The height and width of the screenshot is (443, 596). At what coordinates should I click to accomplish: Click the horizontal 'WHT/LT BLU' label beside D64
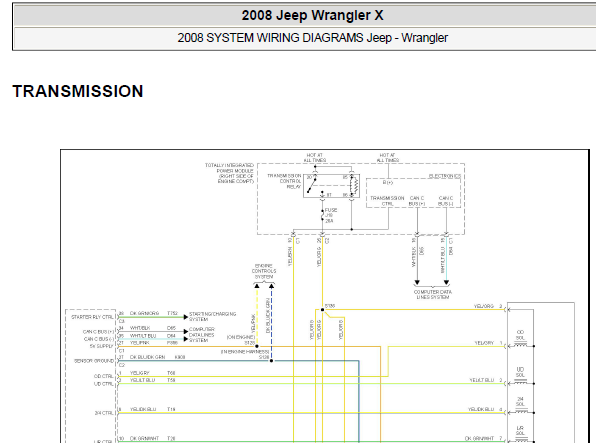tap(143, 336)
